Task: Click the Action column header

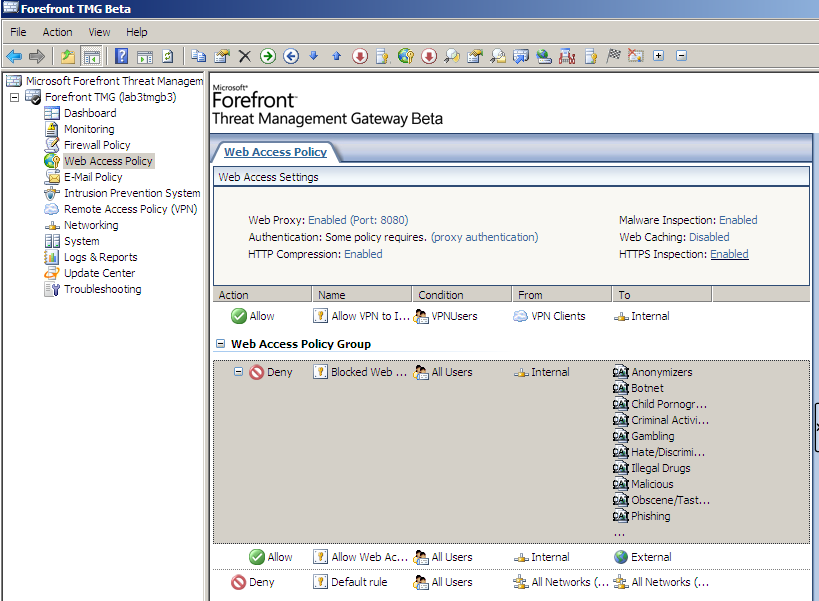Action: (x=262, y=294)
